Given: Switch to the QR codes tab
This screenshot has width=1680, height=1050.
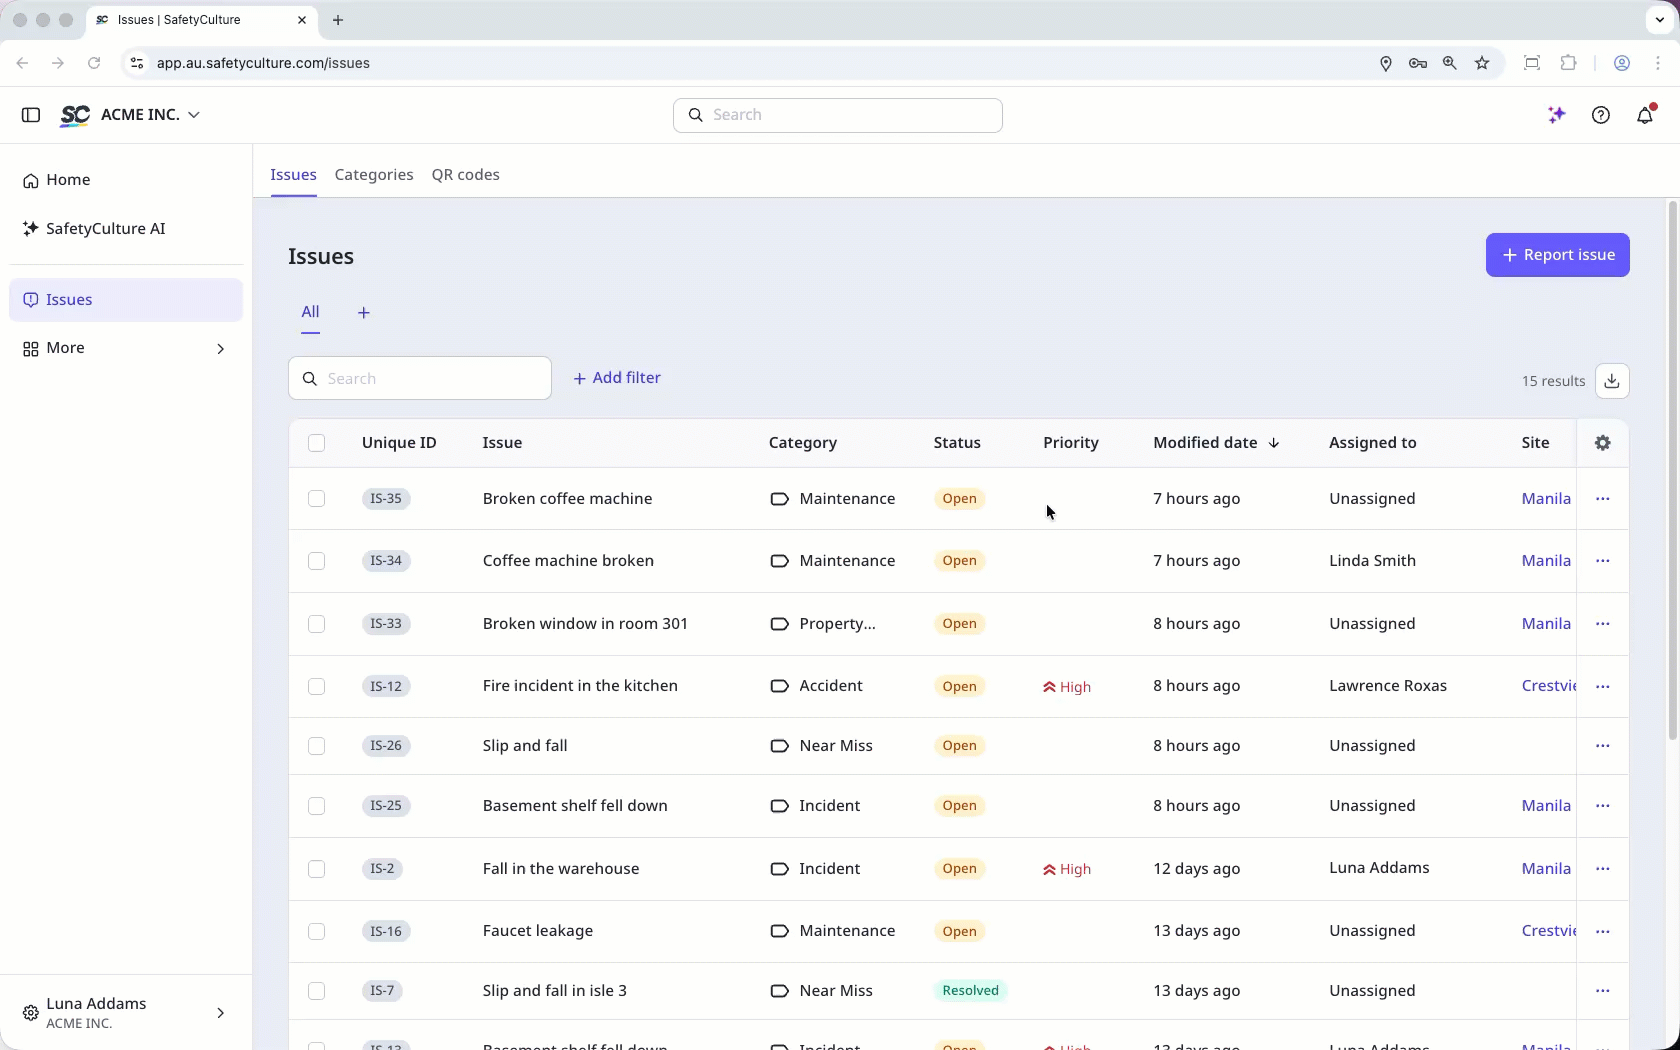Looking at the screenshot, I should pos(465,175).
